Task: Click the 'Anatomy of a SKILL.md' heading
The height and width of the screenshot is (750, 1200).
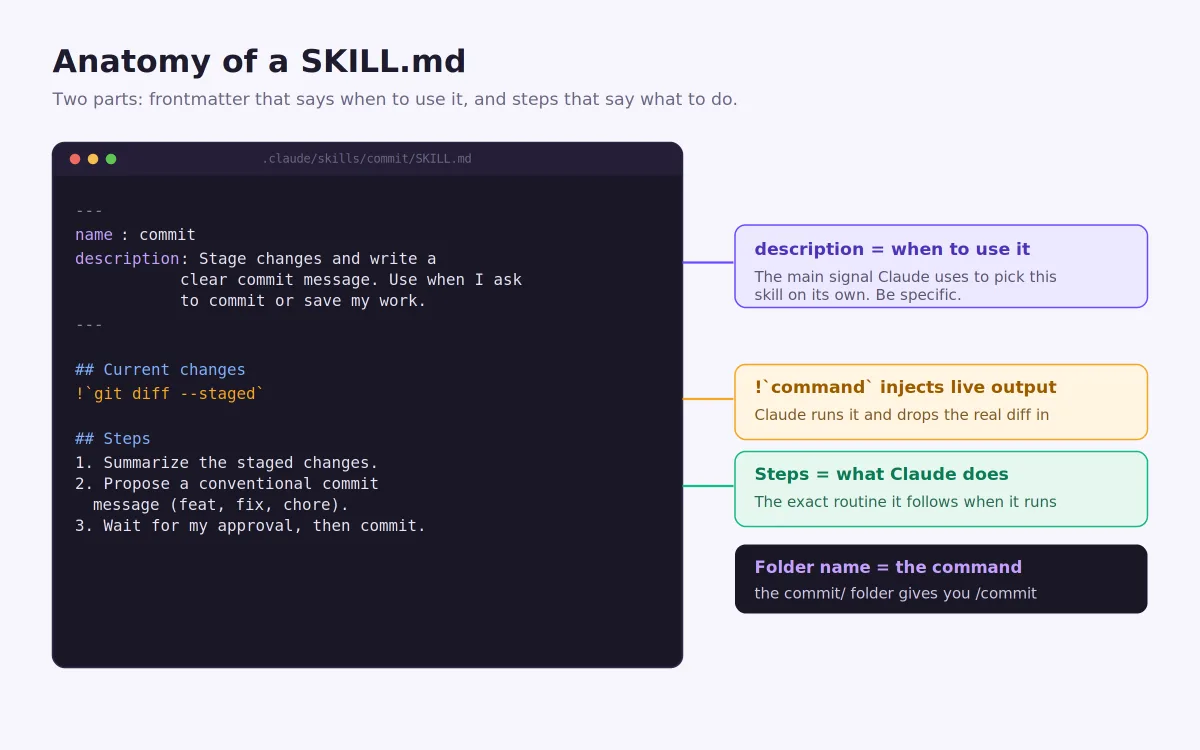Action: [x=259, y=62]
